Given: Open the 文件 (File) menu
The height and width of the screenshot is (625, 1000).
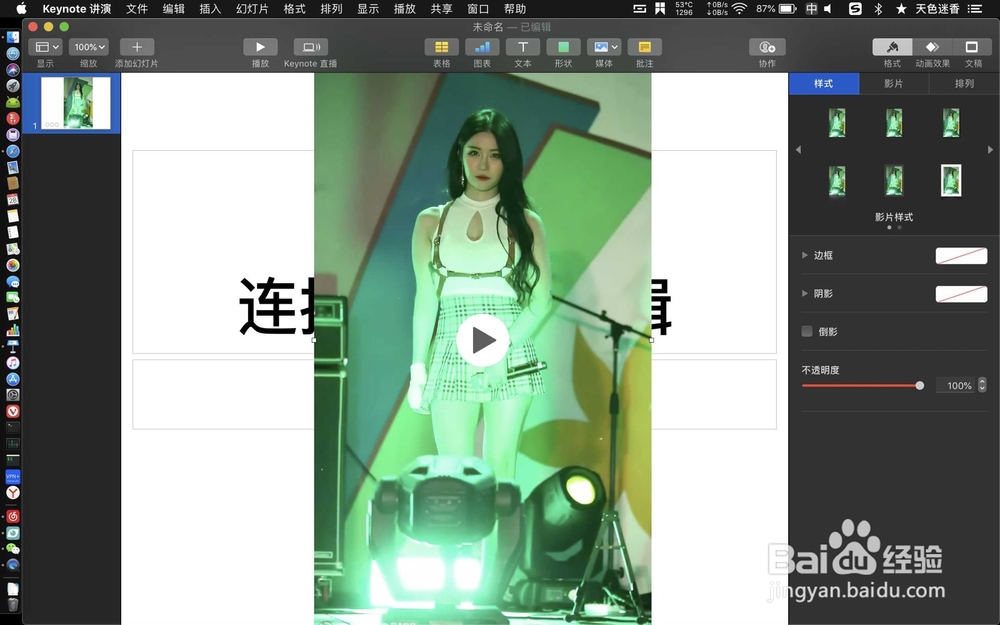Looking at the screenshot, I should (136, 9).
